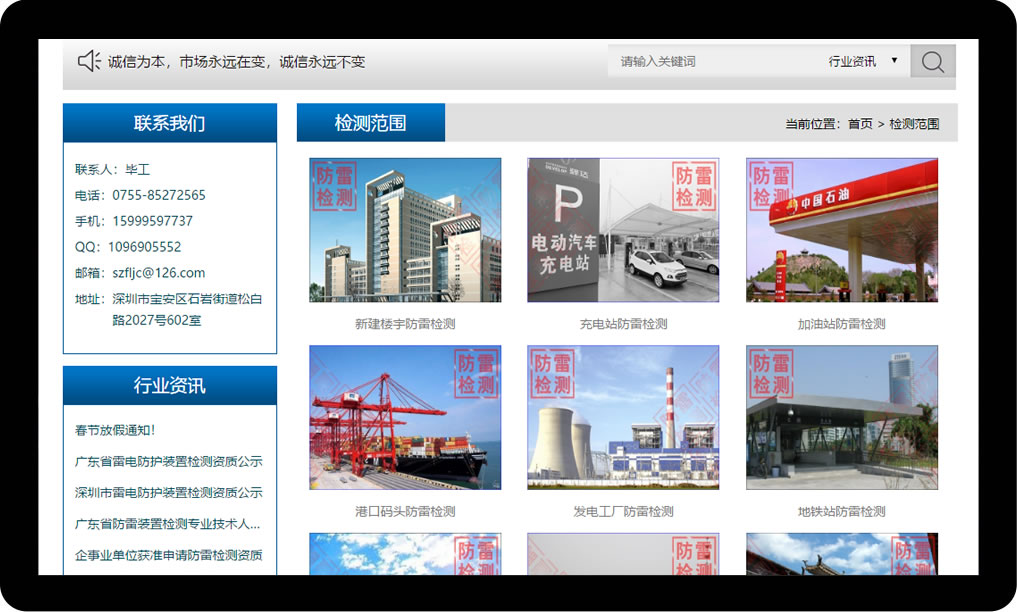The image size is (1017, 612).
Task: Open the 发电工厂防雷检测 power plant image
Action: pyautogui.click(x=623, y=418)
